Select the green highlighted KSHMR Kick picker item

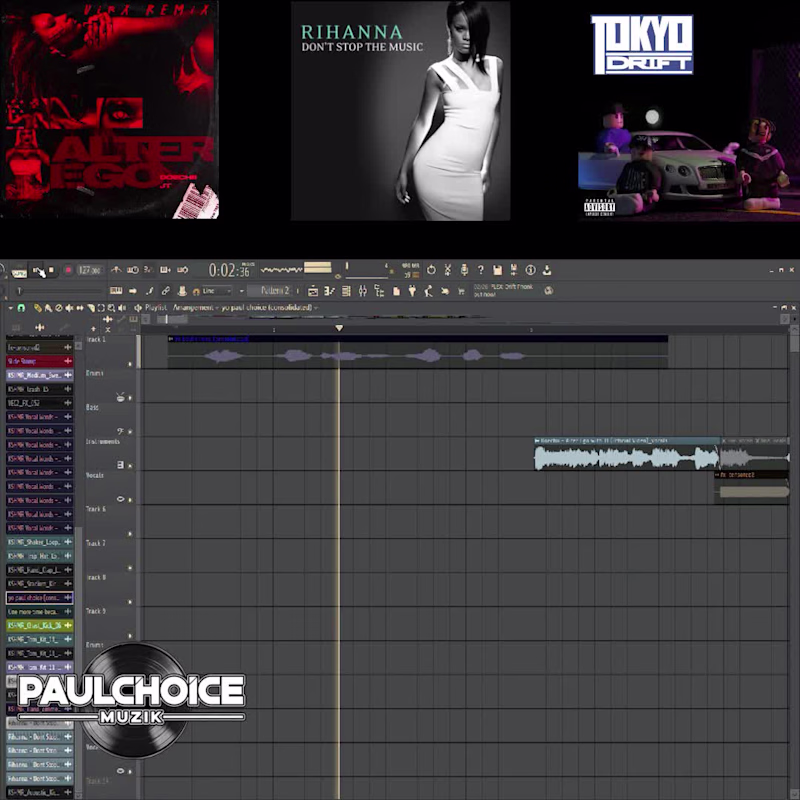point(40,625)
